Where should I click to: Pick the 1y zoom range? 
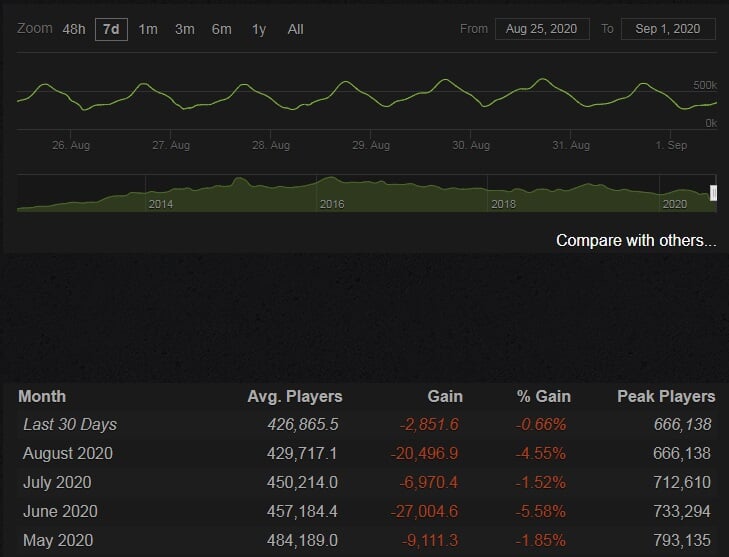point(259,29)
